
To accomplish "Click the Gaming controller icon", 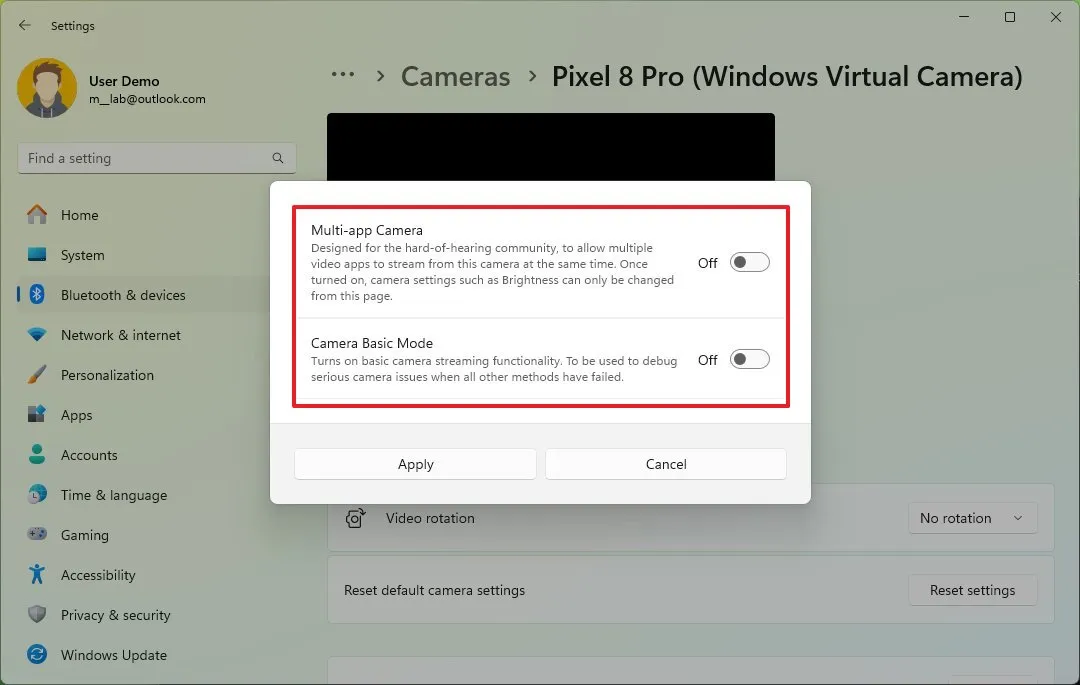I will pos(37,534).
